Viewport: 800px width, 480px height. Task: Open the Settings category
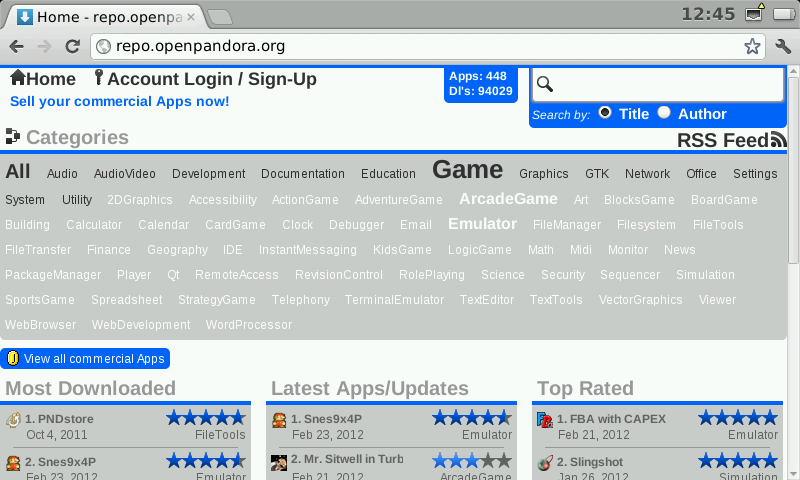(755, 174)
